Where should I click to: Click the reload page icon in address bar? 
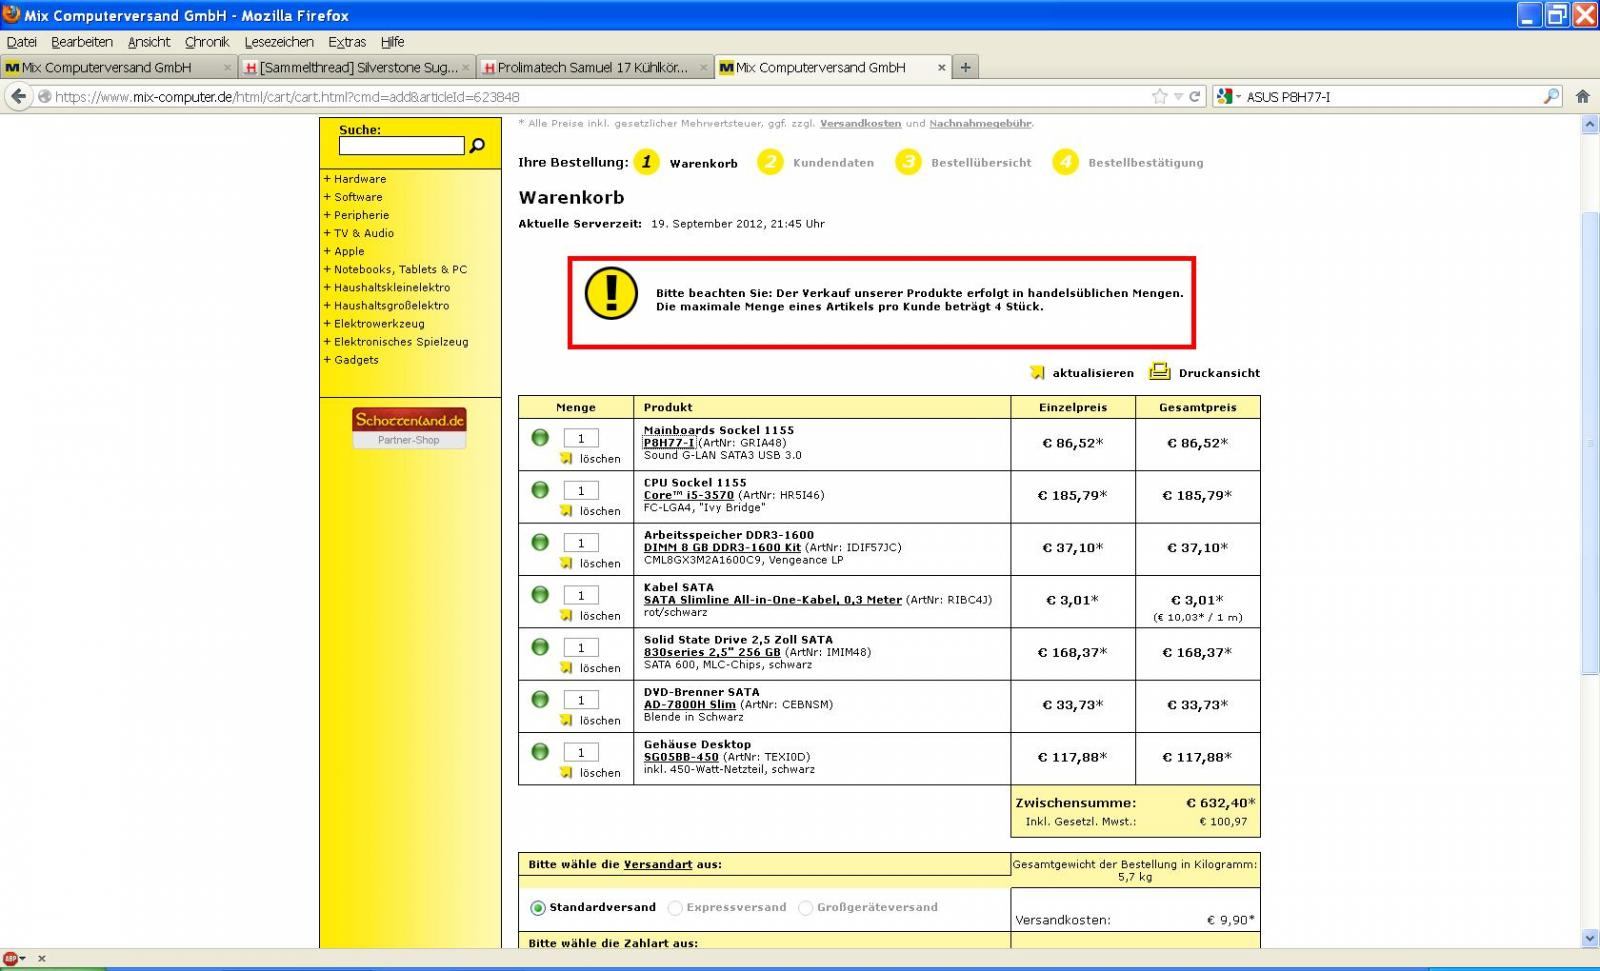pos(1194,97)
